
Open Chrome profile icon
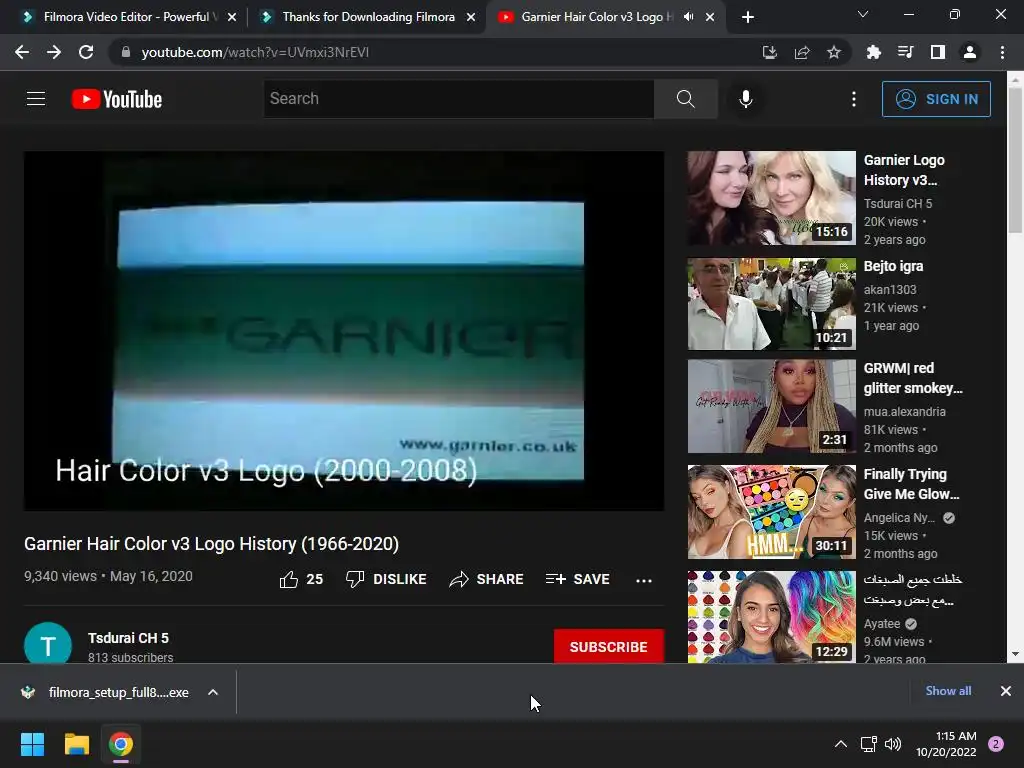point(970,52)
